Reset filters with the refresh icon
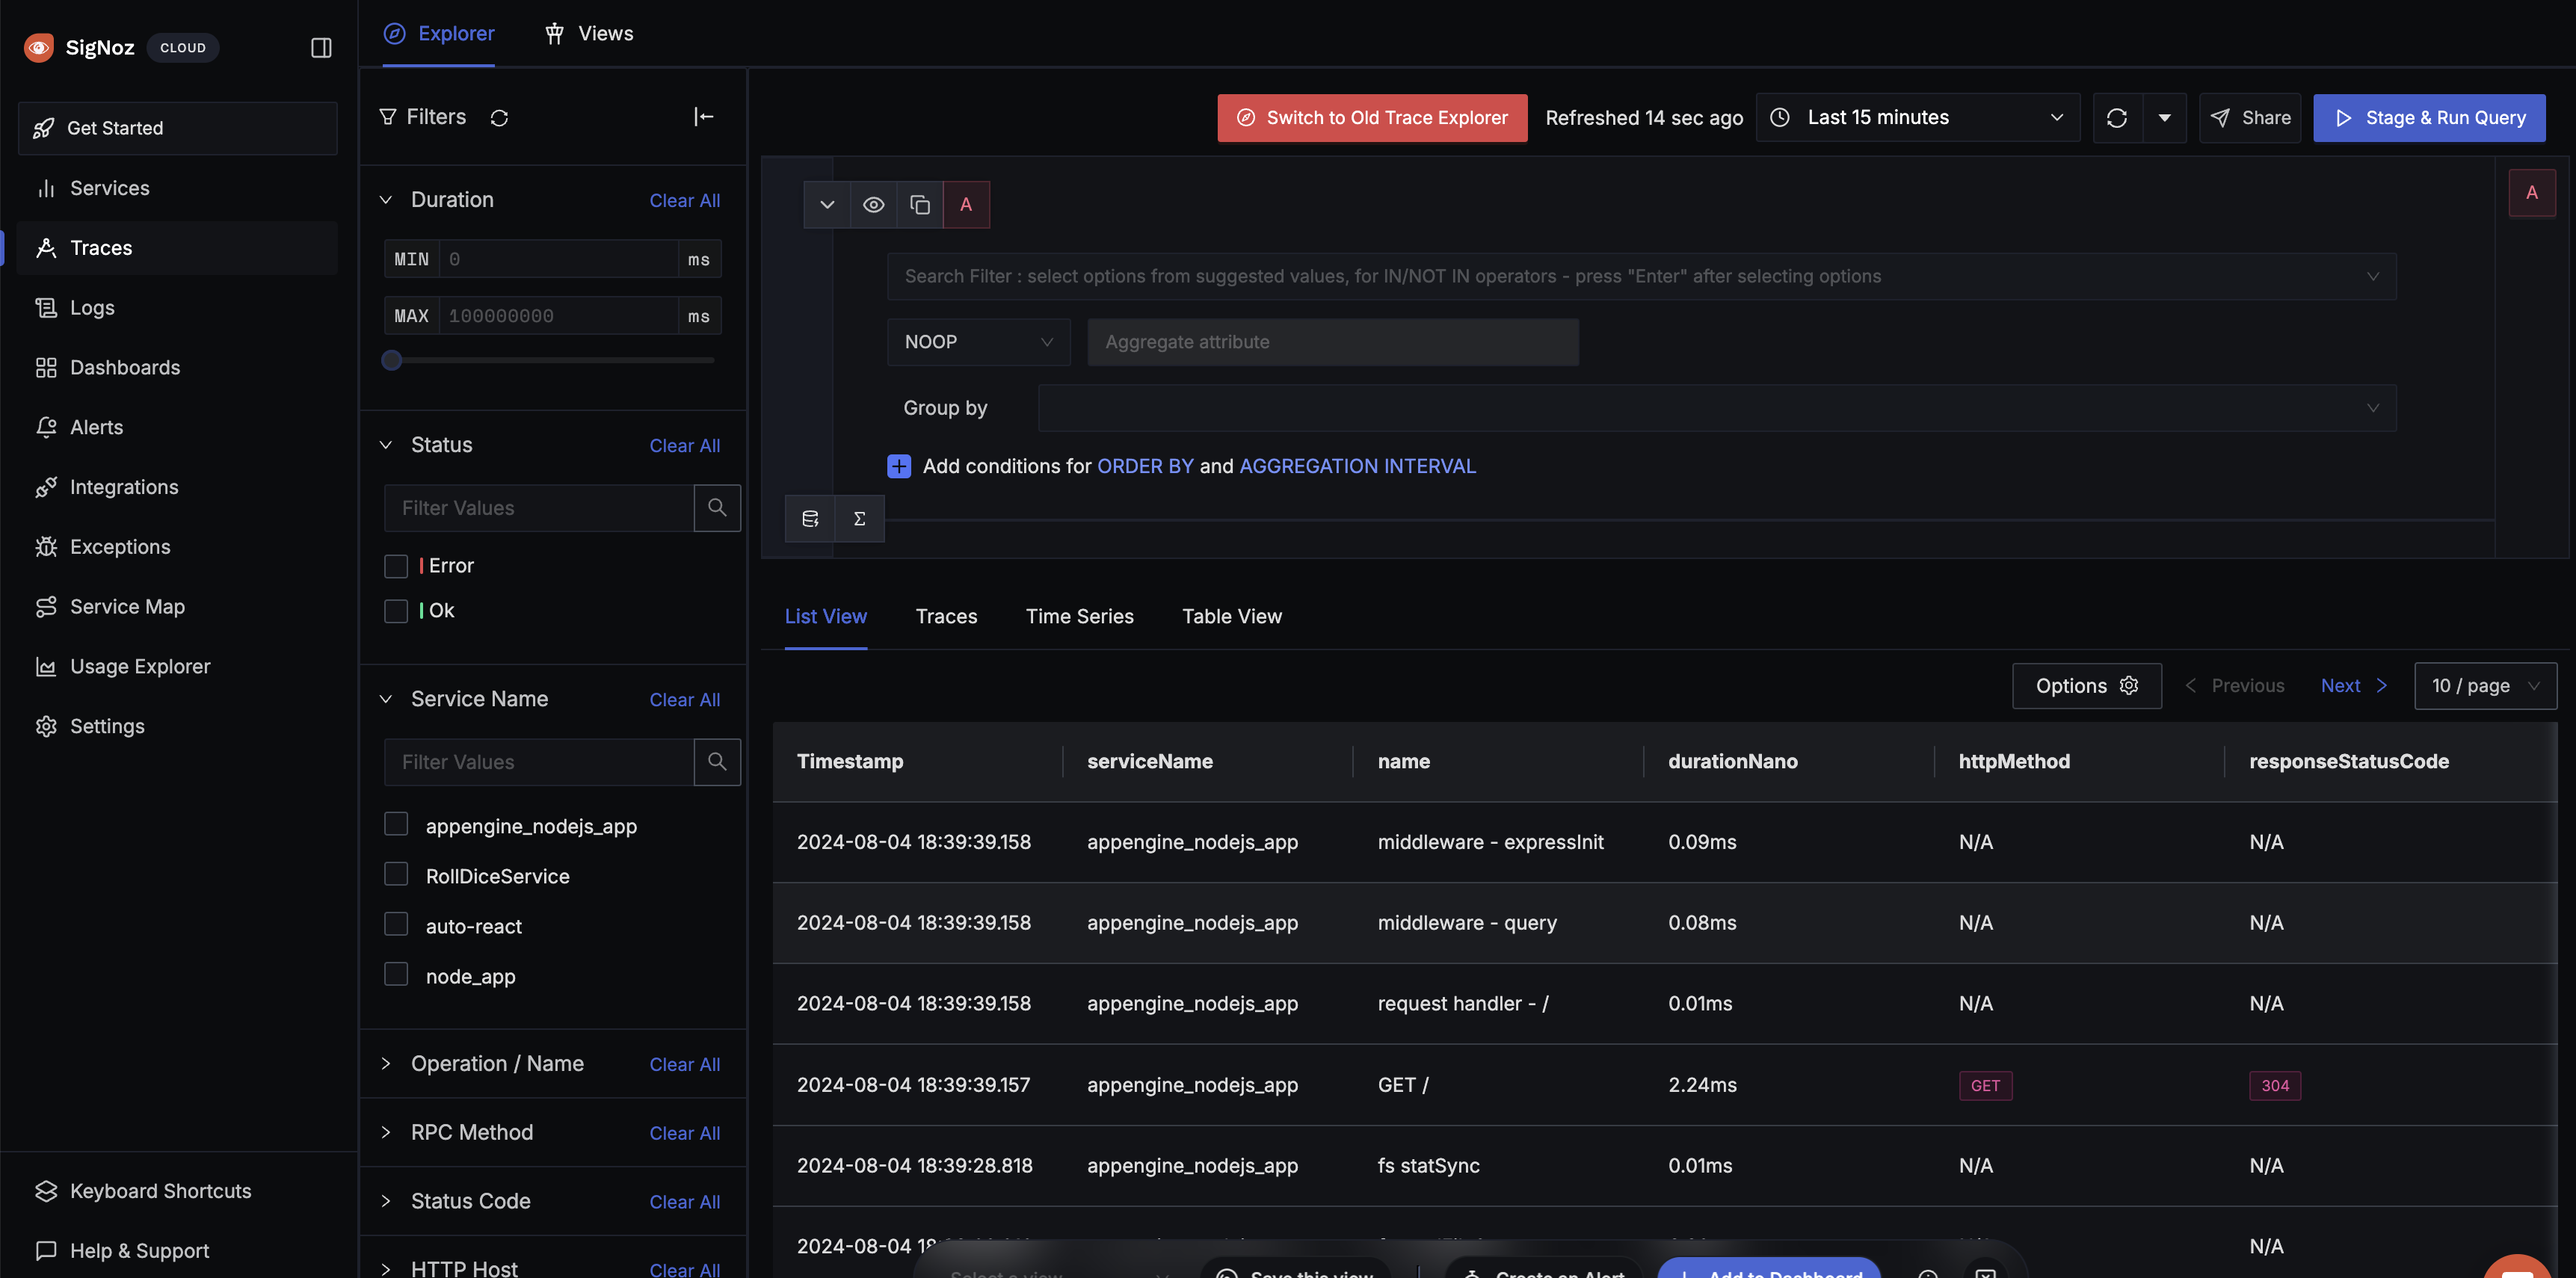Screen dimensions: 2576x1278 tap(499, 118)
